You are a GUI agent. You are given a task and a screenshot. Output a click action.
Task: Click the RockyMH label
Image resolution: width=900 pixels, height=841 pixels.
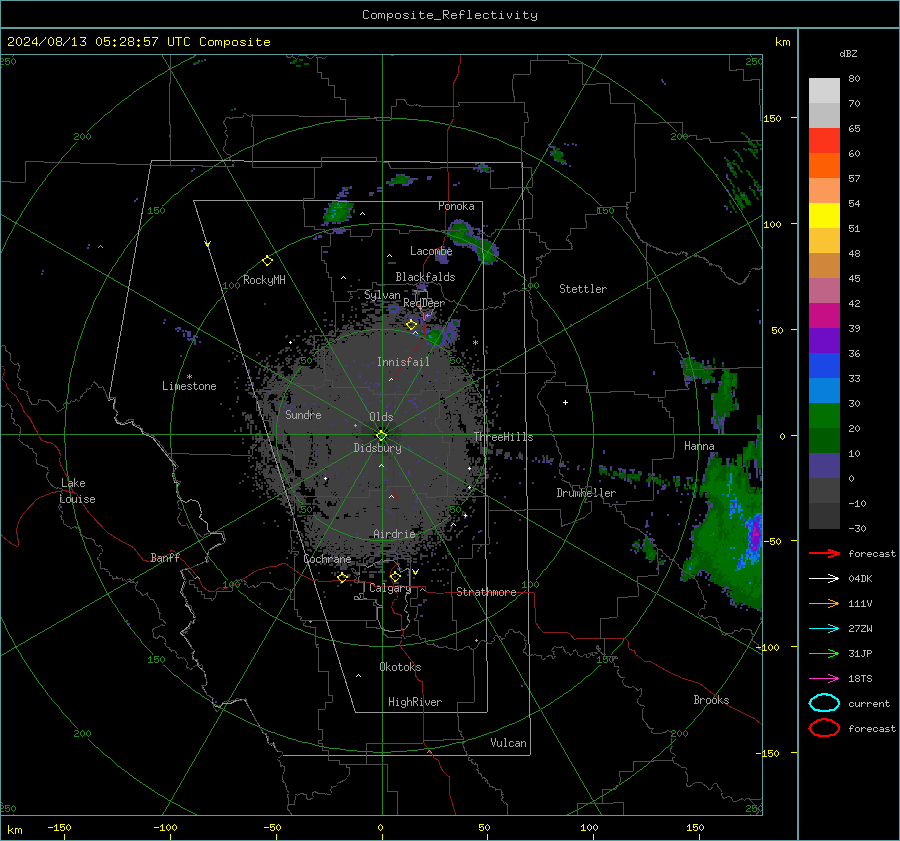pos(264,280)
